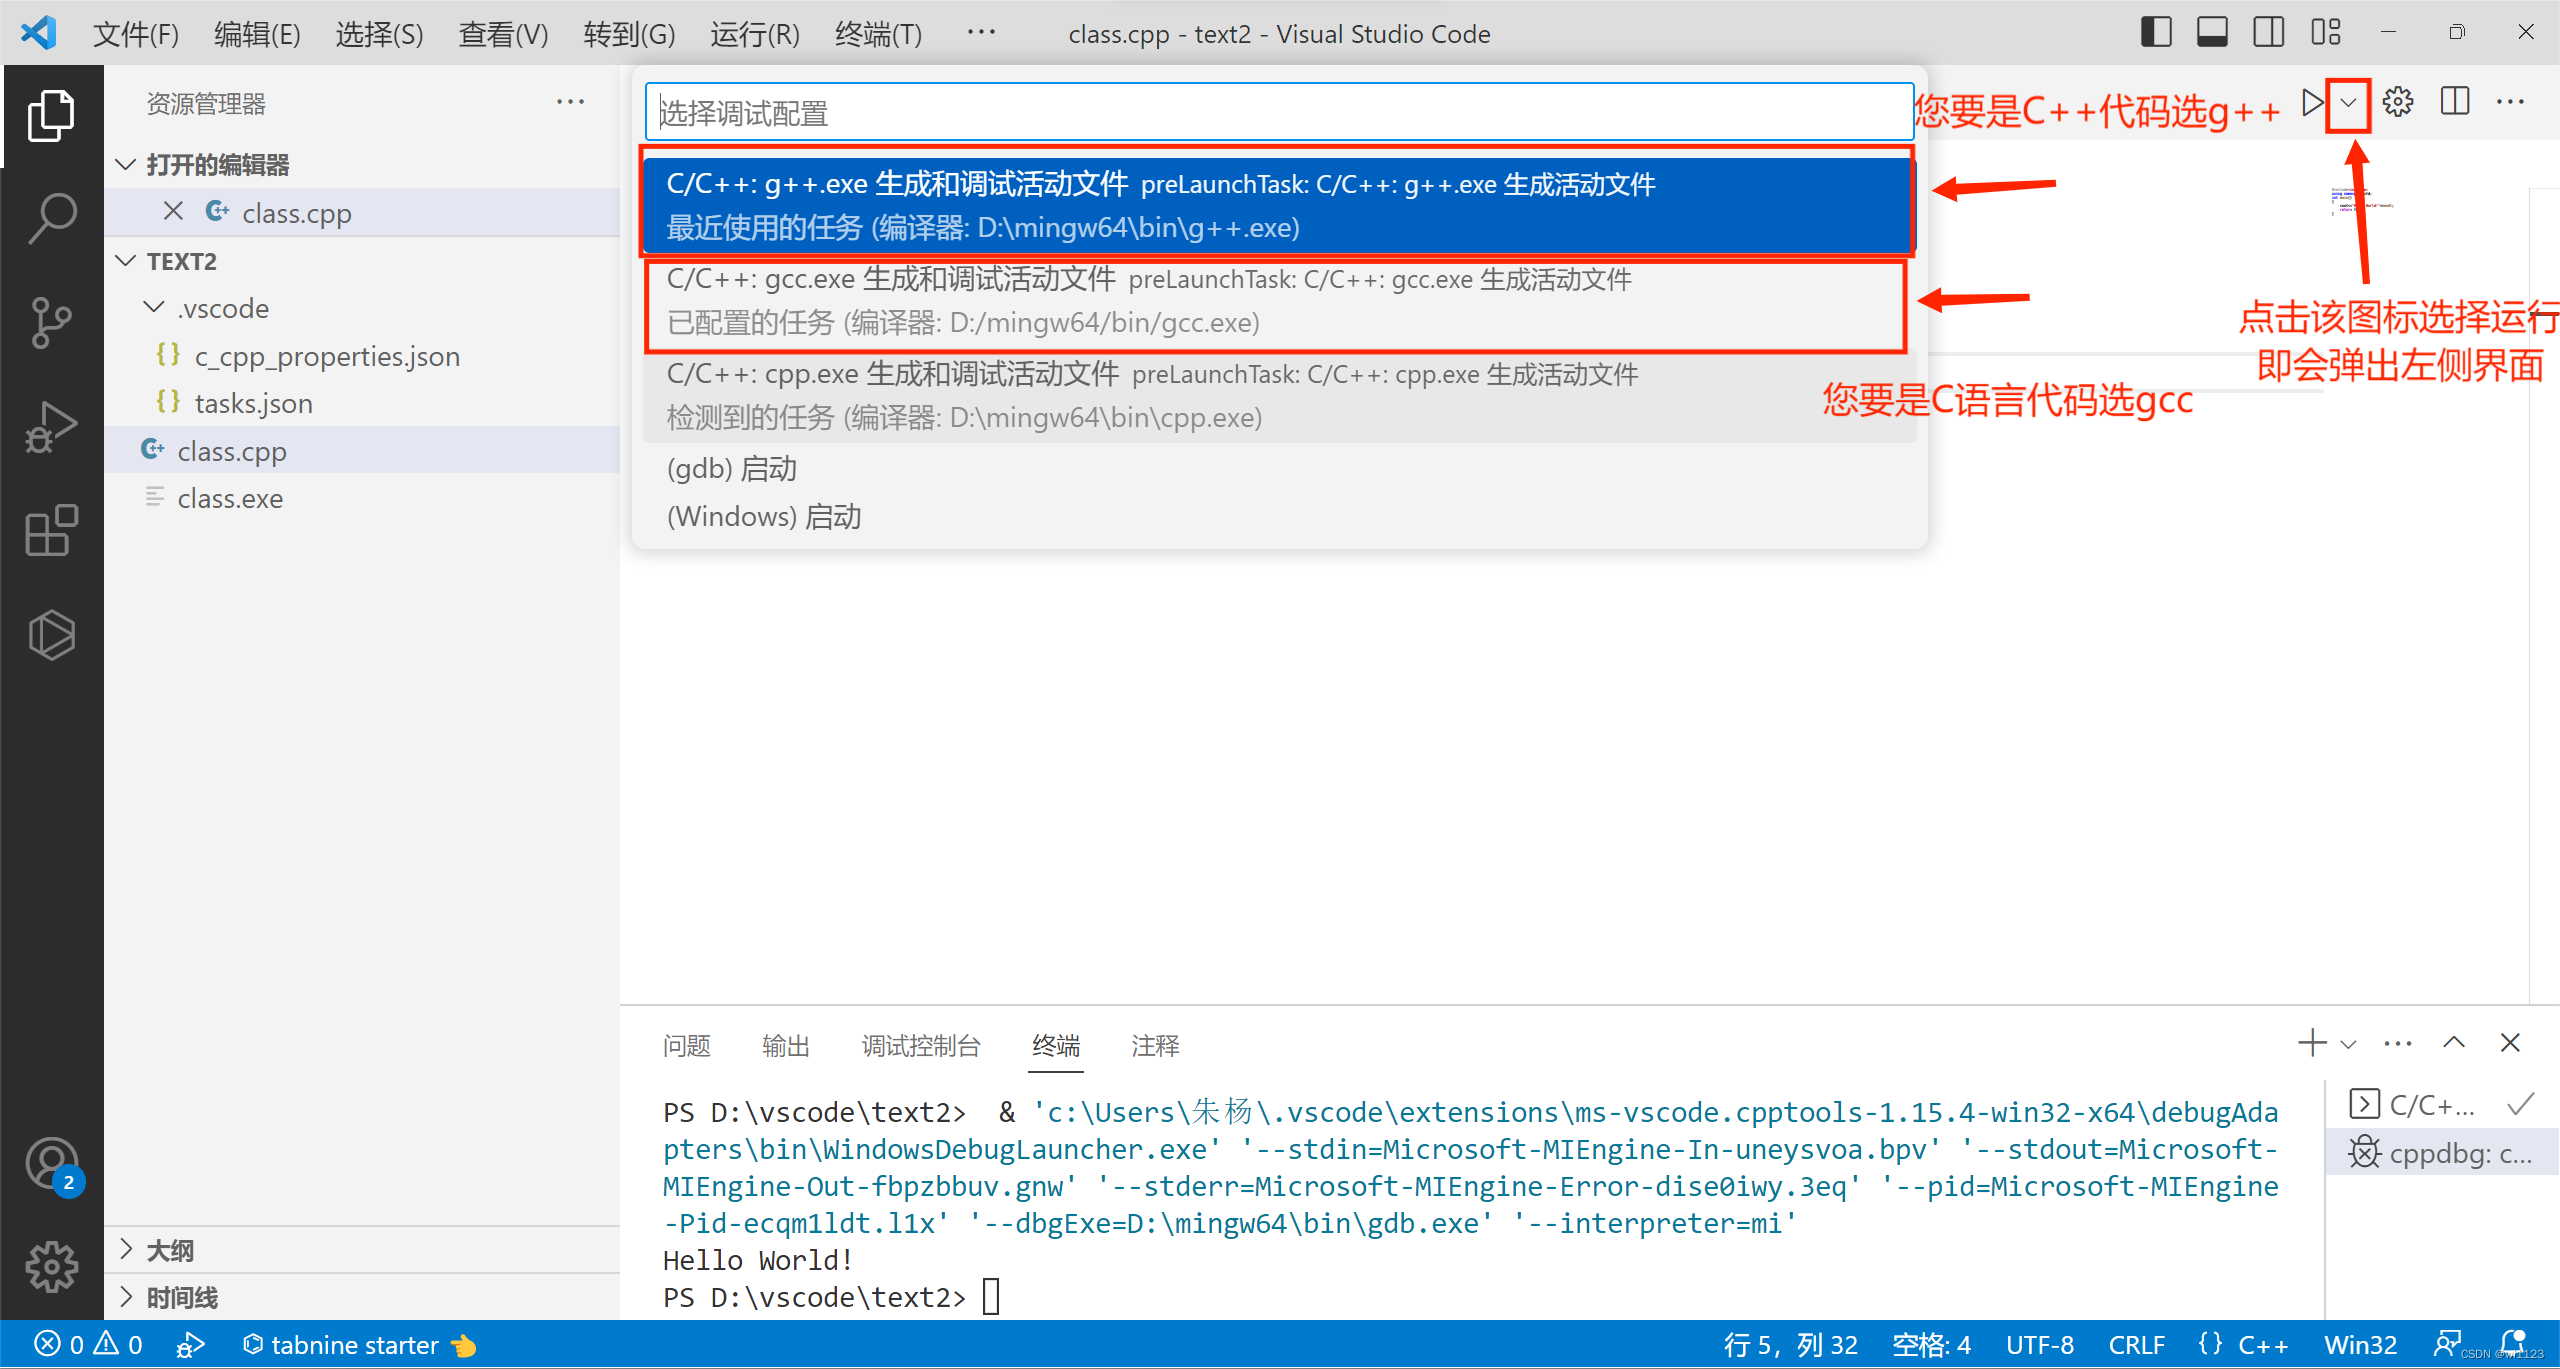Screen dimensions: 2560x1369
Task: Open the Manage gear in activity bar
Action: pos(52,1267)
